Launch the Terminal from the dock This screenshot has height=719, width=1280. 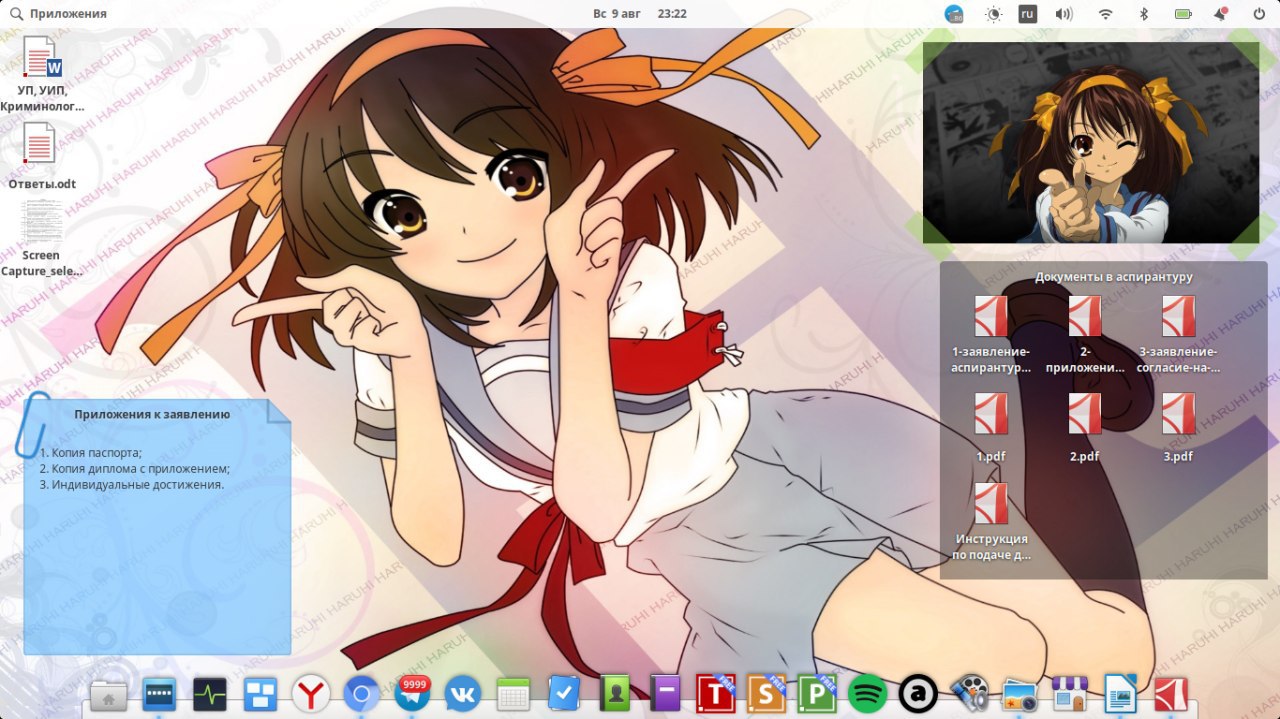(160, 694)
